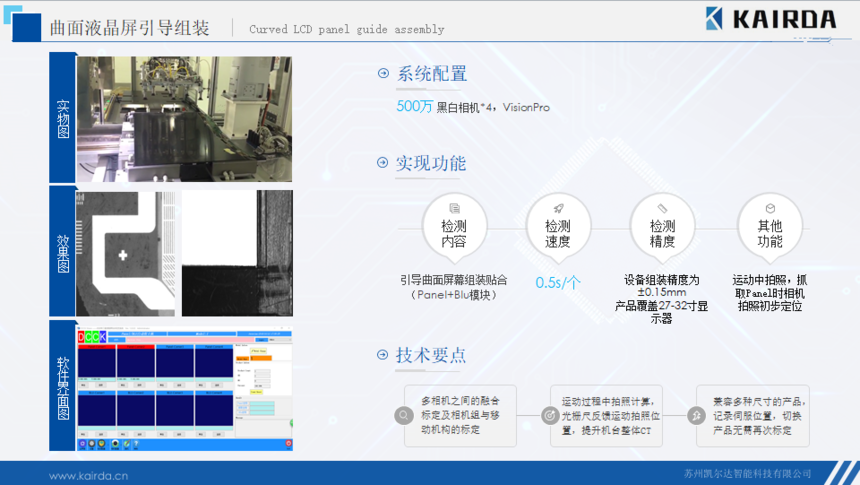
Task: Click the 引导曲面屏幕组装贴合 text
Action: click(454, 280)
